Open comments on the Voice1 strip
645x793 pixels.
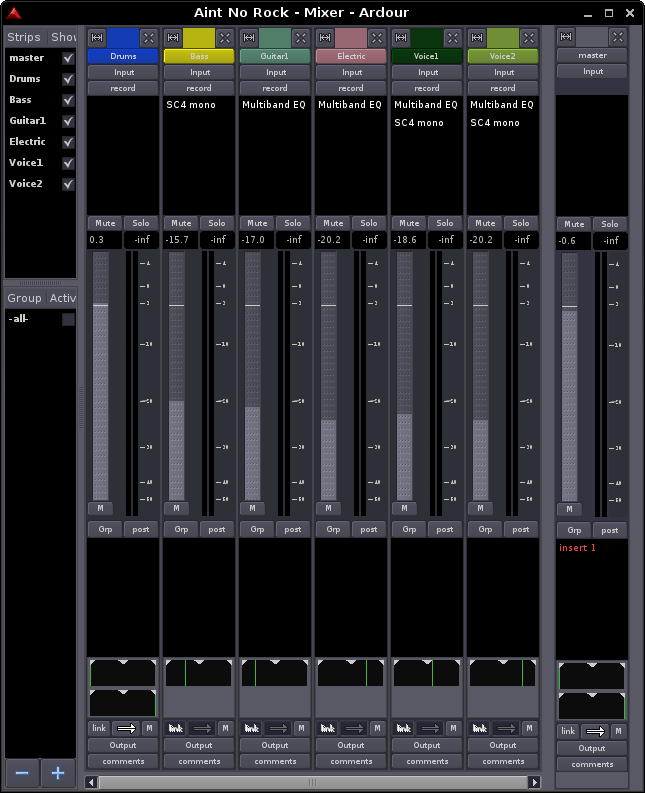427,761
